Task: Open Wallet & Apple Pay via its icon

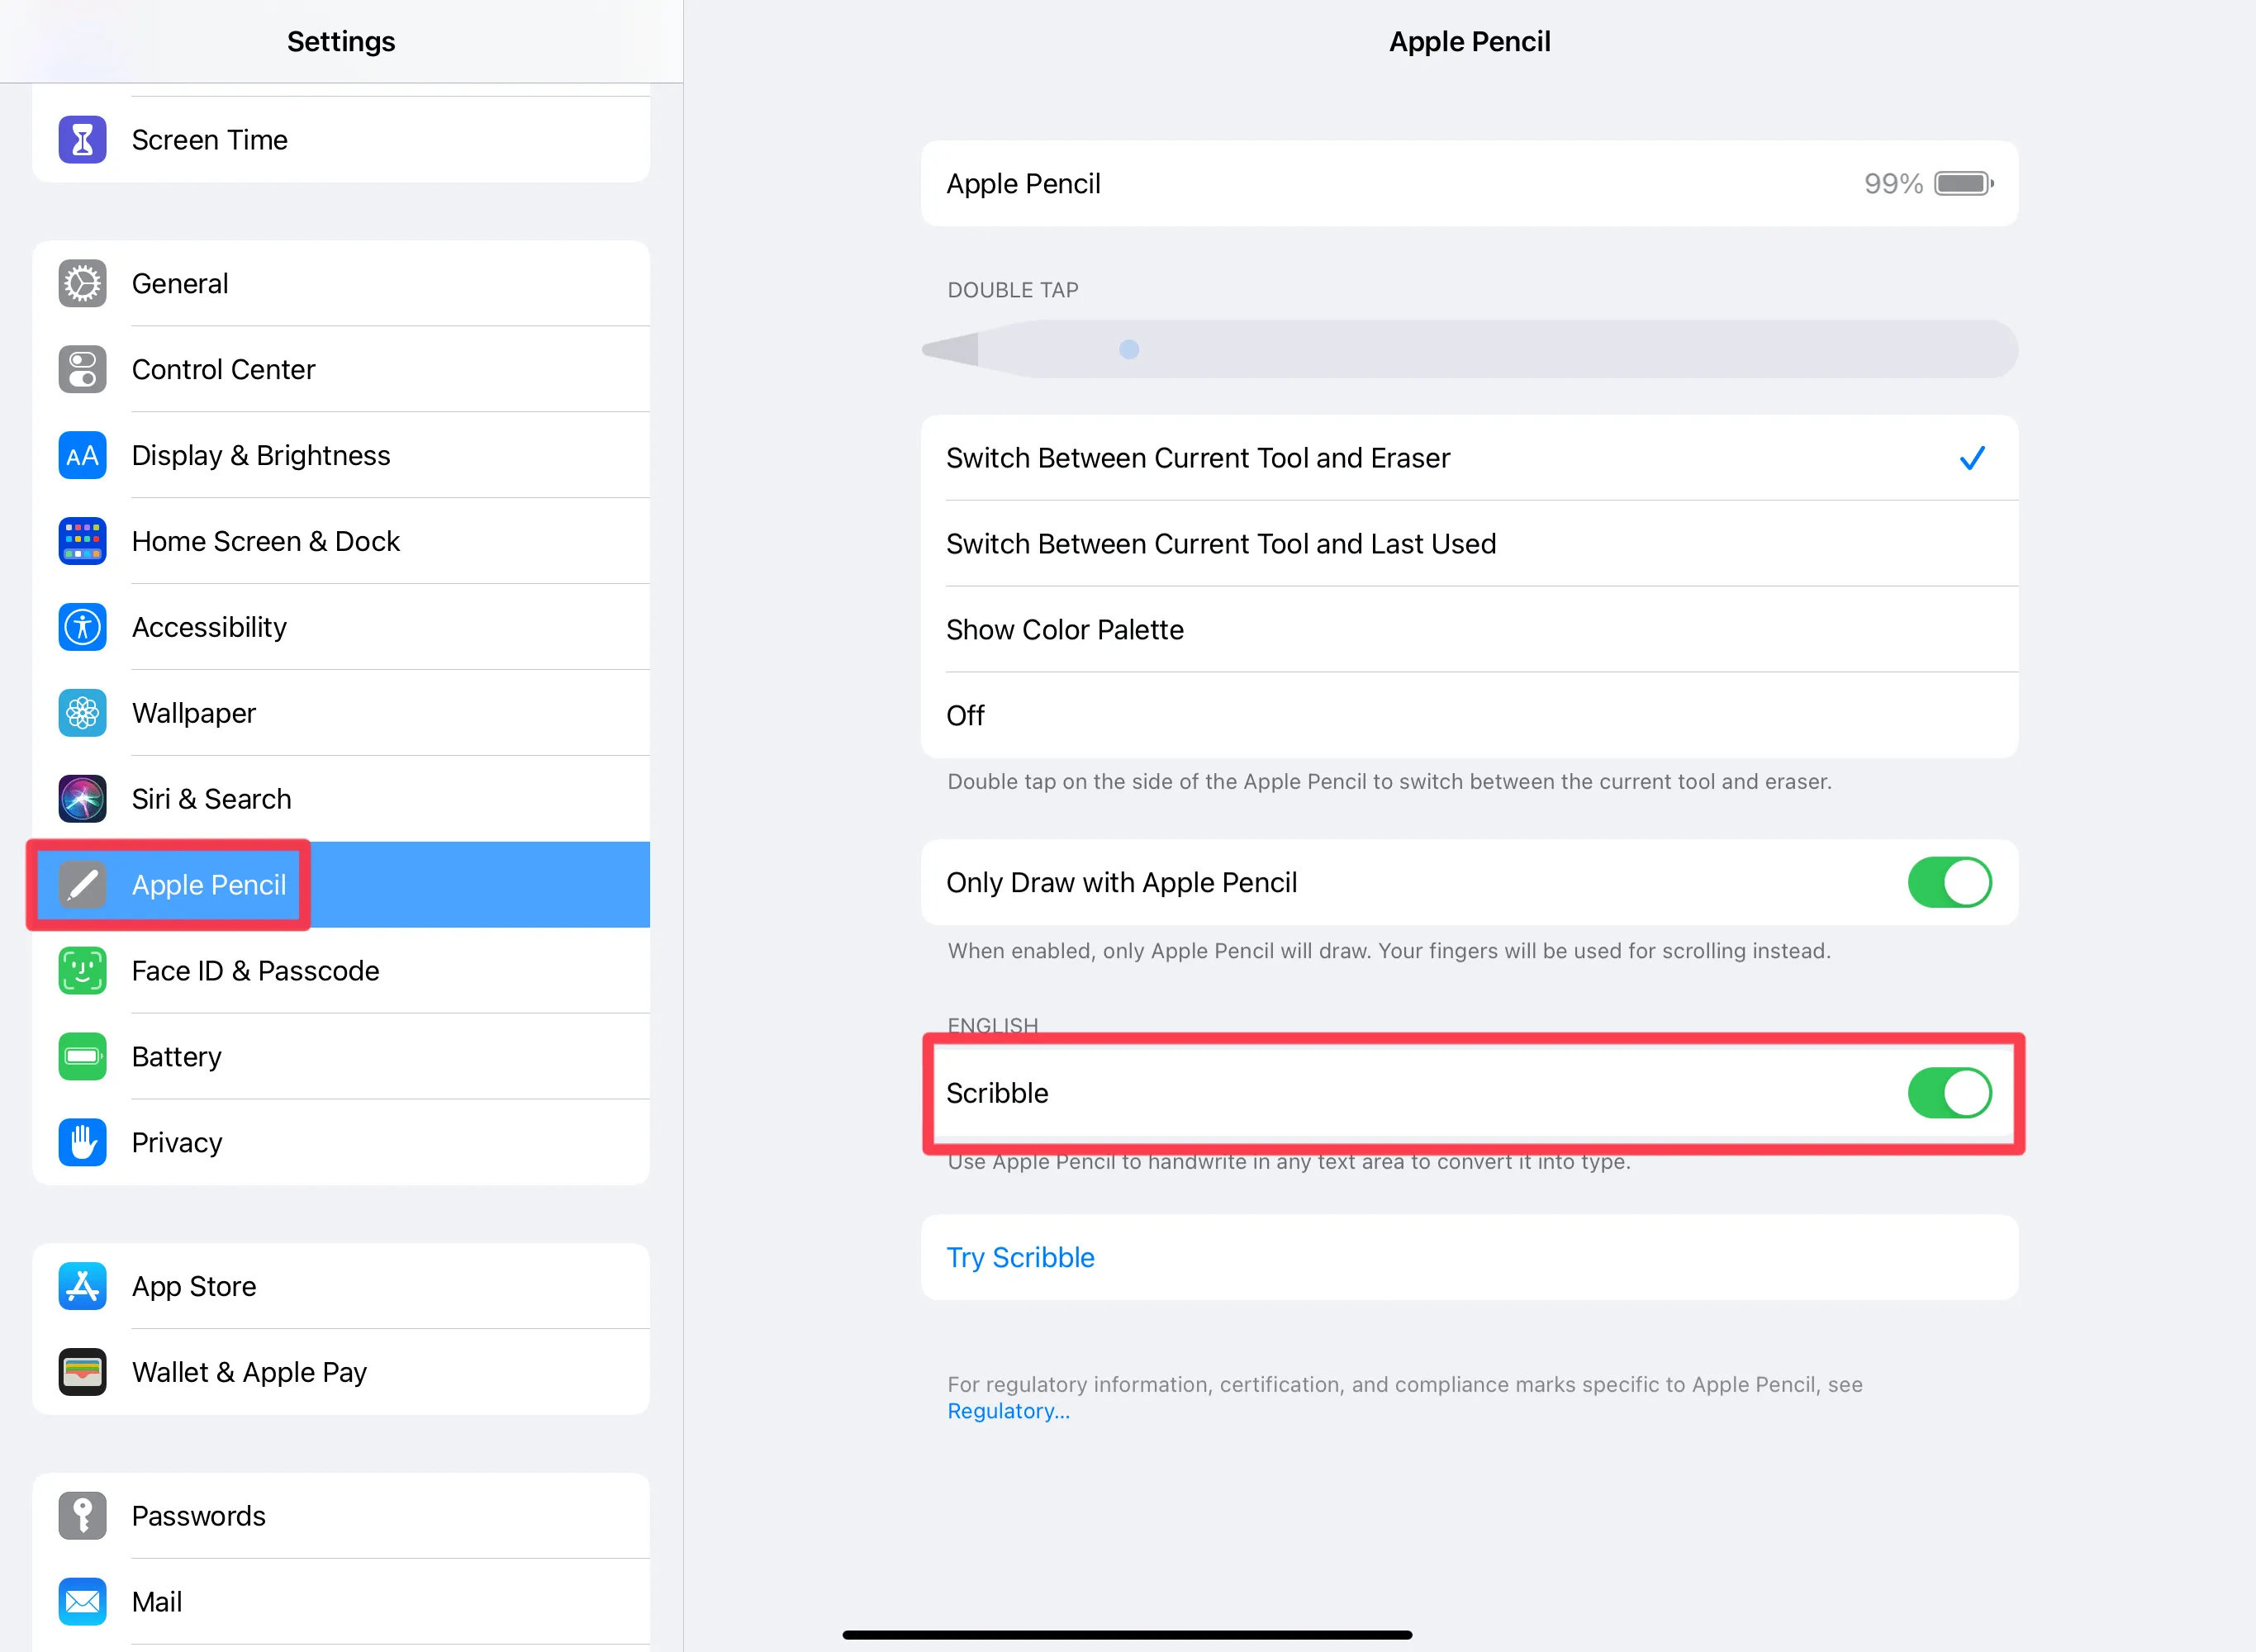Action: 82,1372
